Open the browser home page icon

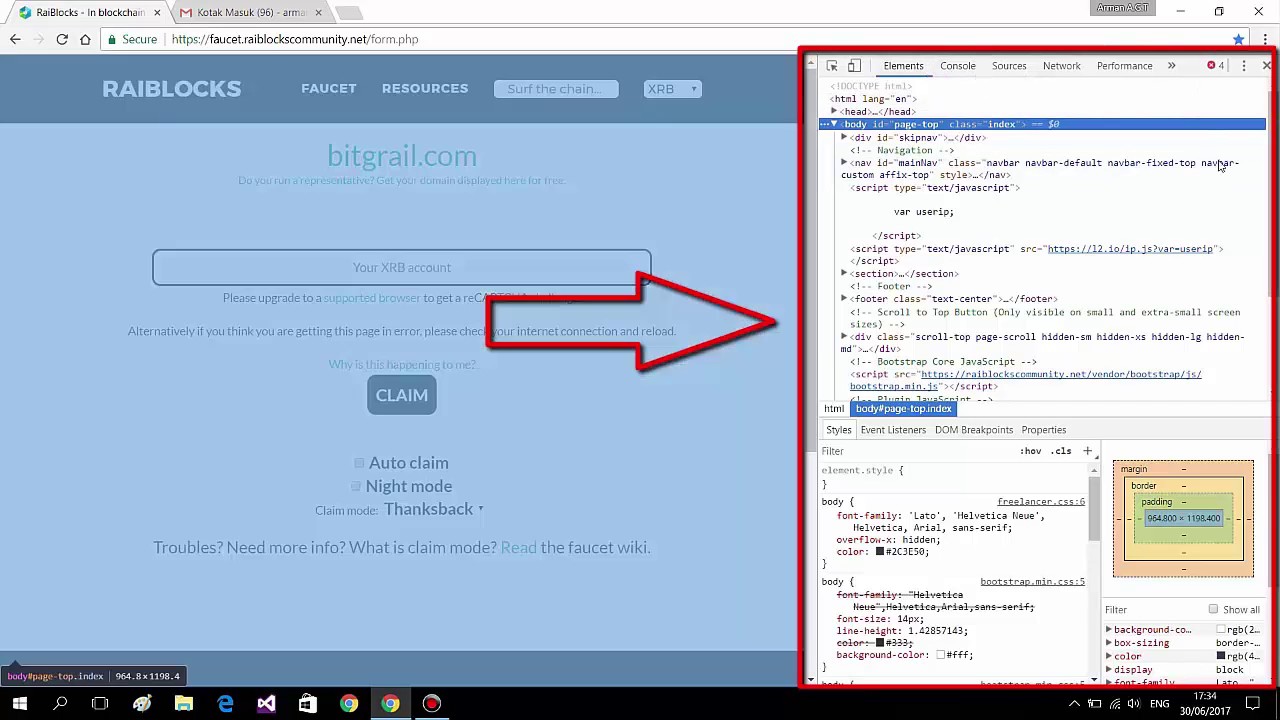[86, 39]
